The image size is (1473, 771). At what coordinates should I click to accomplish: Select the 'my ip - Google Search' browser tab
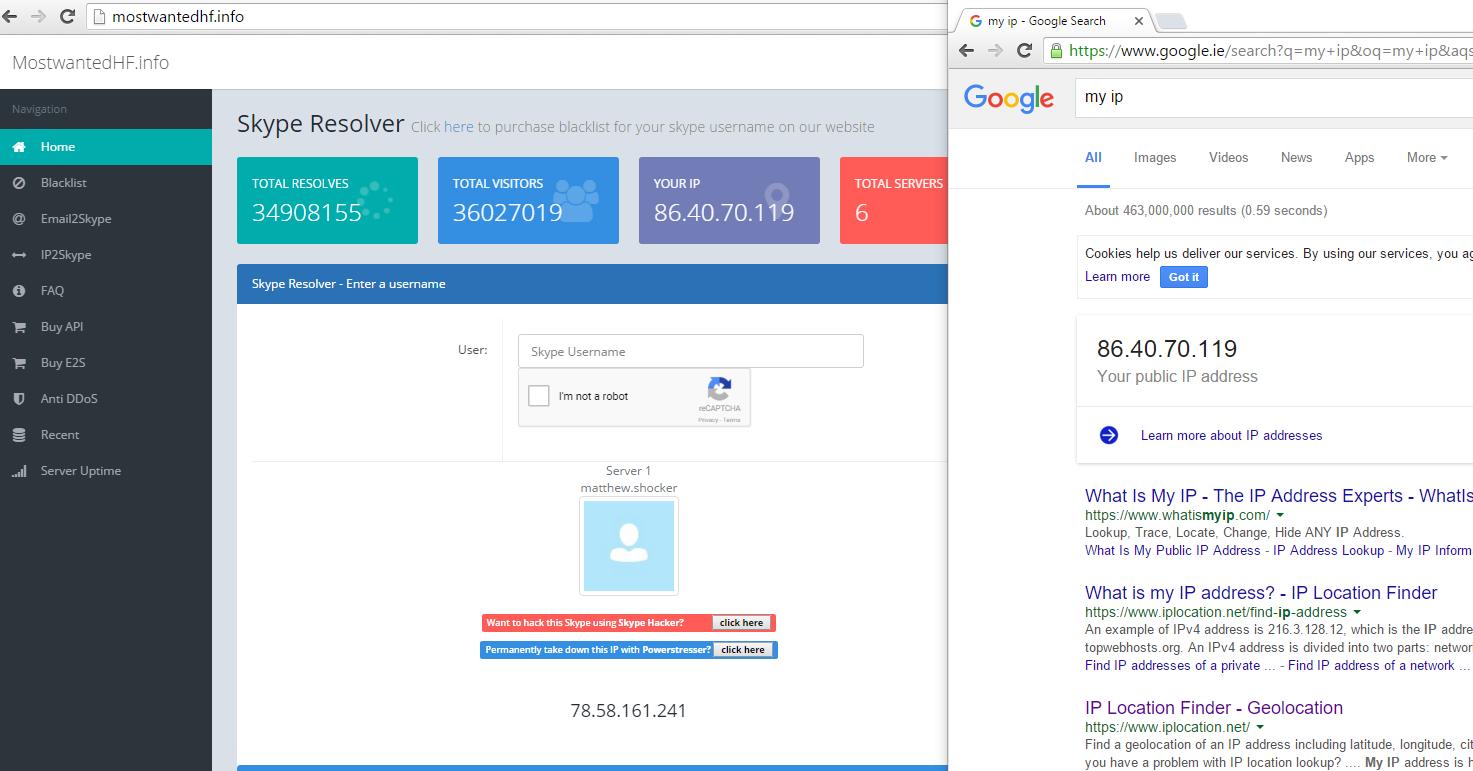(1054, 21)
